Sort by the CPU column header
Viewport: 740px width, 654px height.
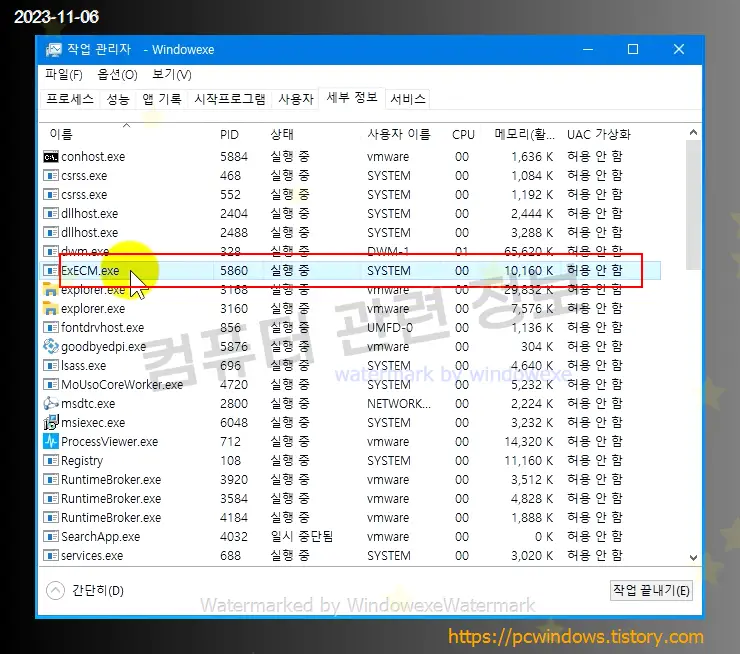tap(463, 134)
